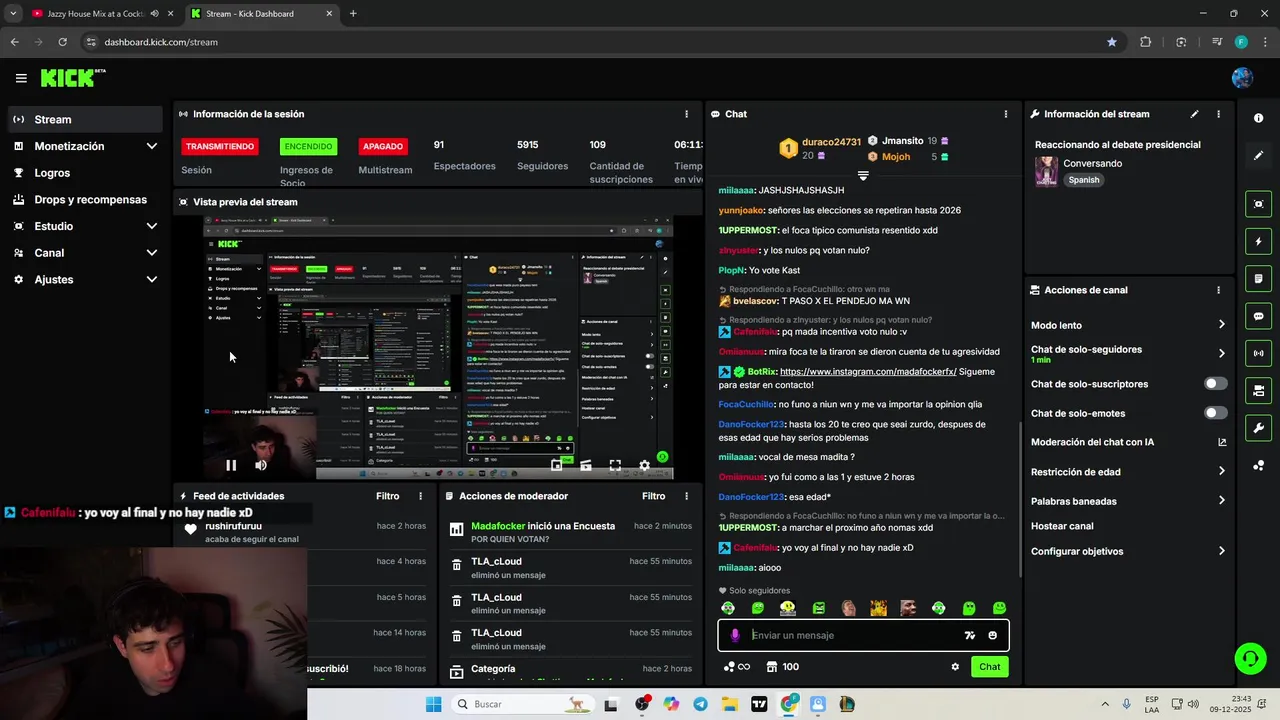Click the Spanish language tag
The height and width of the screenshot is (720, 1280).
coord(1083,180)
